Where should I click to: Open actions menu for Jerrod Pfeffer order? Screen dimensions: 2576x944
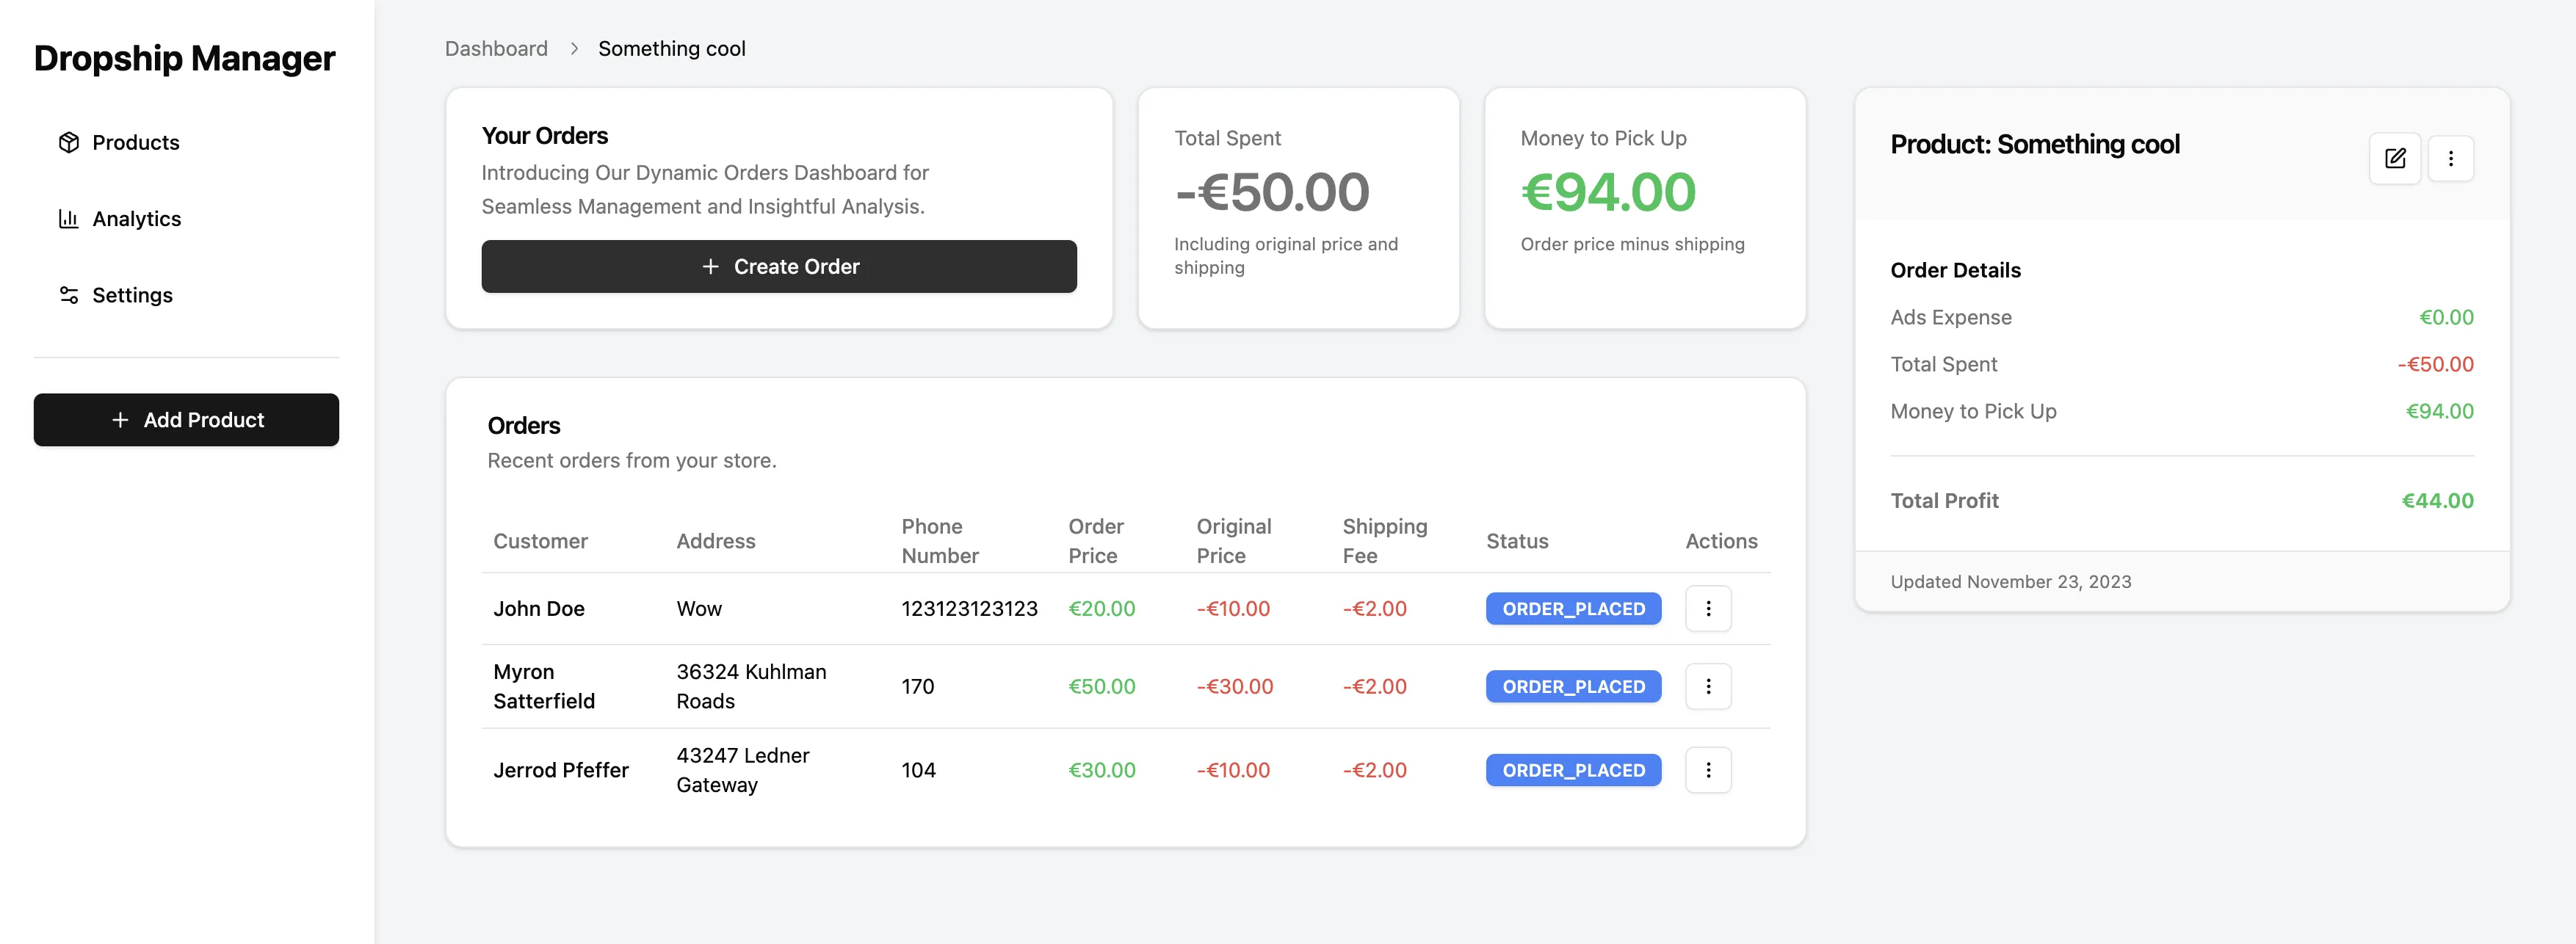click(1707, 770)
